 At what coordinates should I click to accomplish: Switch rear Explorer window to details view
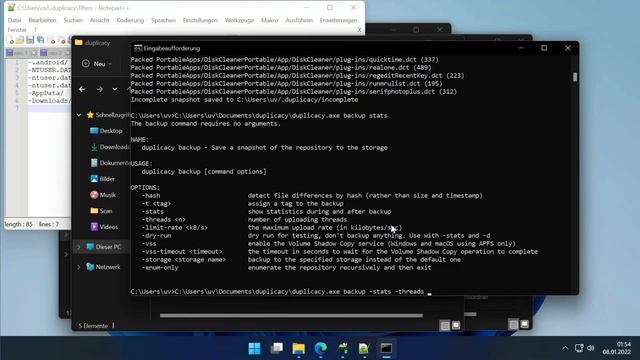pos(513,324)
